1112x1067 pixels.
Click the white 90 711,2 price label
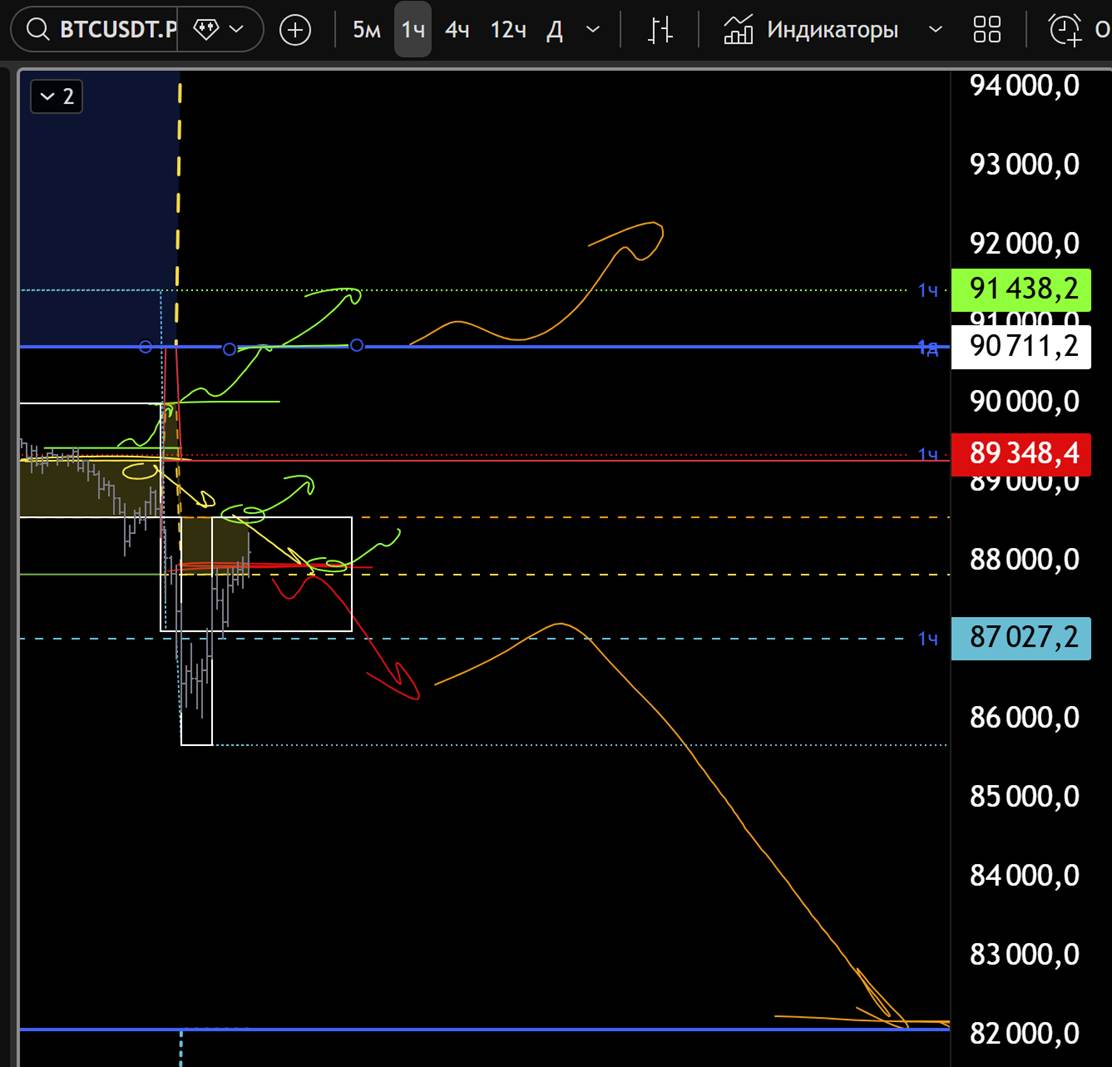click(1020, 348)
